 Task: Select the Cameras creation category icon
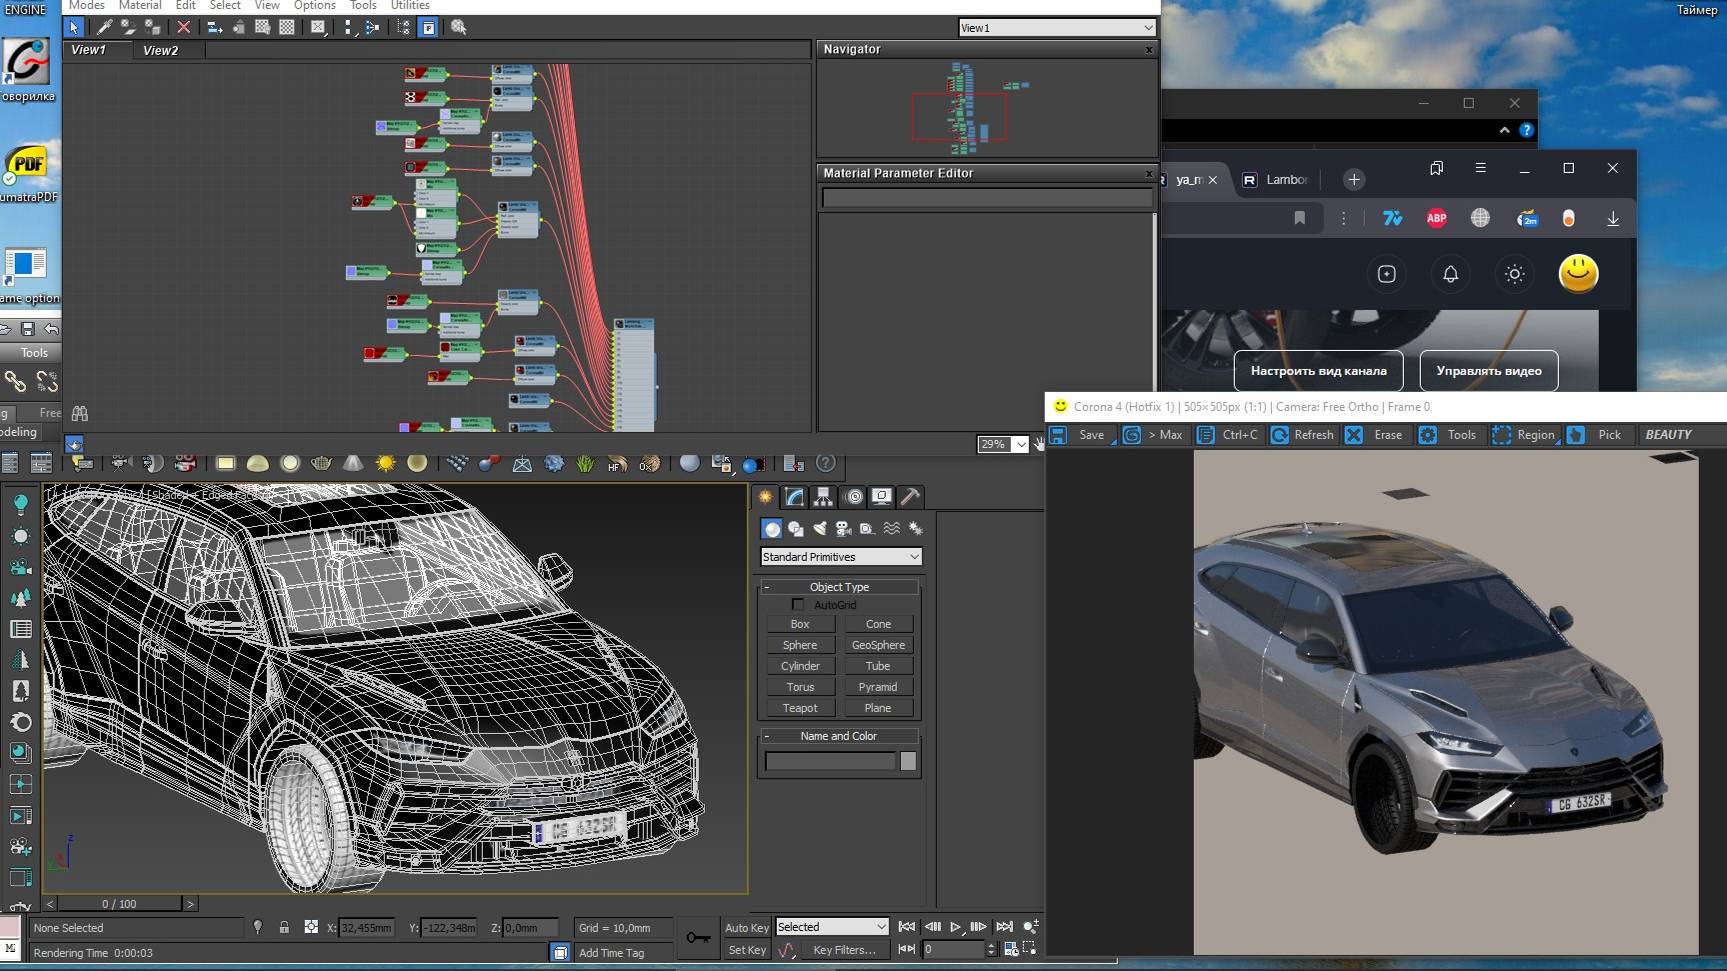843,529
